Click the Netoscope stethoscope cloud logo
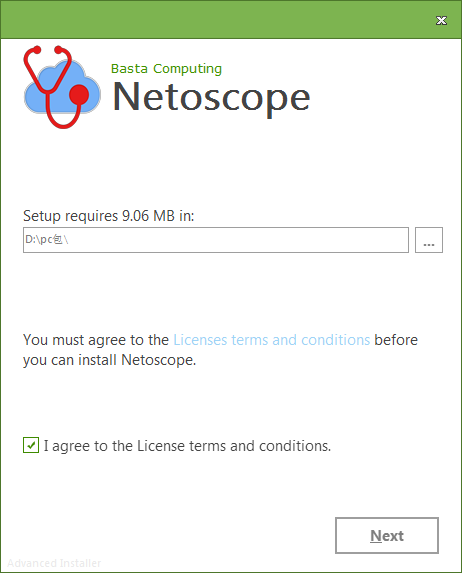 (x=62, y=87)
